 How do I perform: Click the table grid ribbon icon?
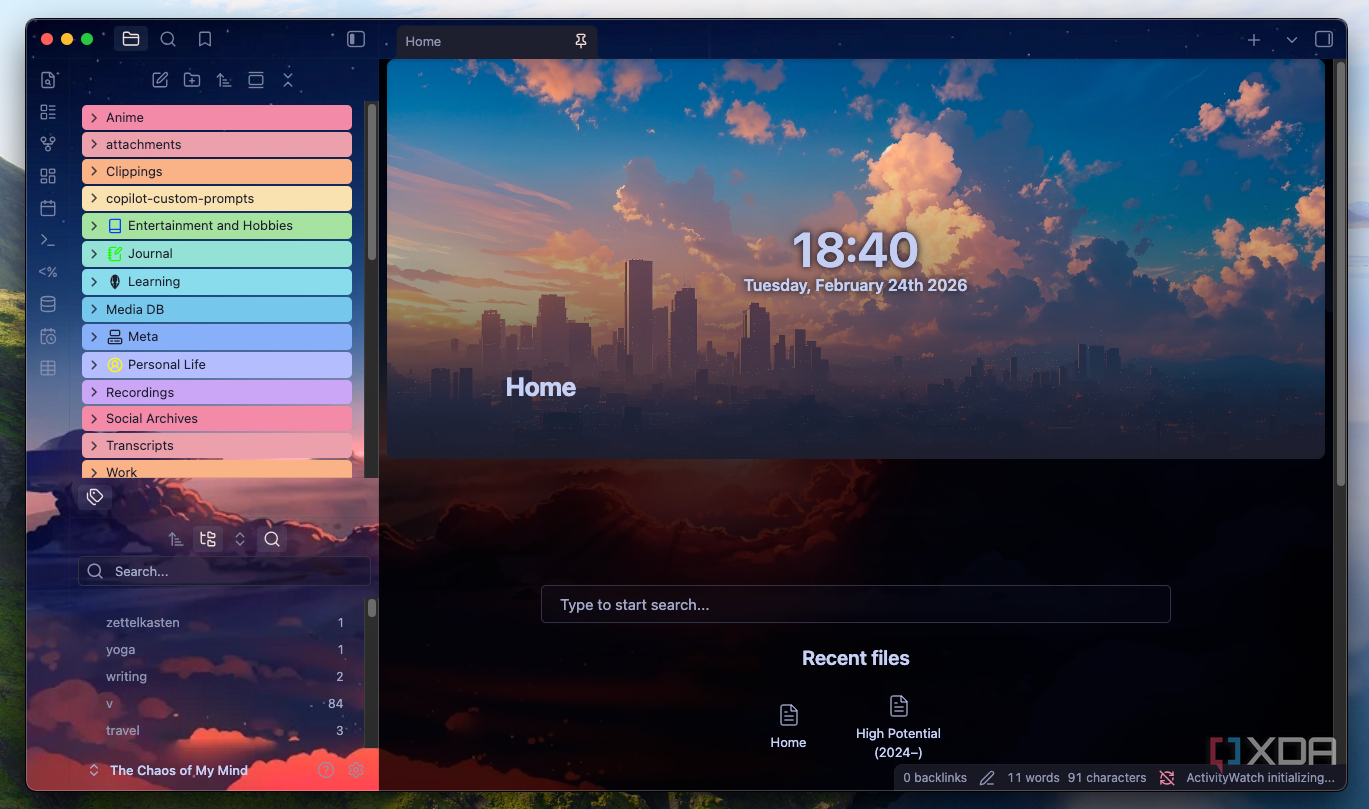point(48,368)
